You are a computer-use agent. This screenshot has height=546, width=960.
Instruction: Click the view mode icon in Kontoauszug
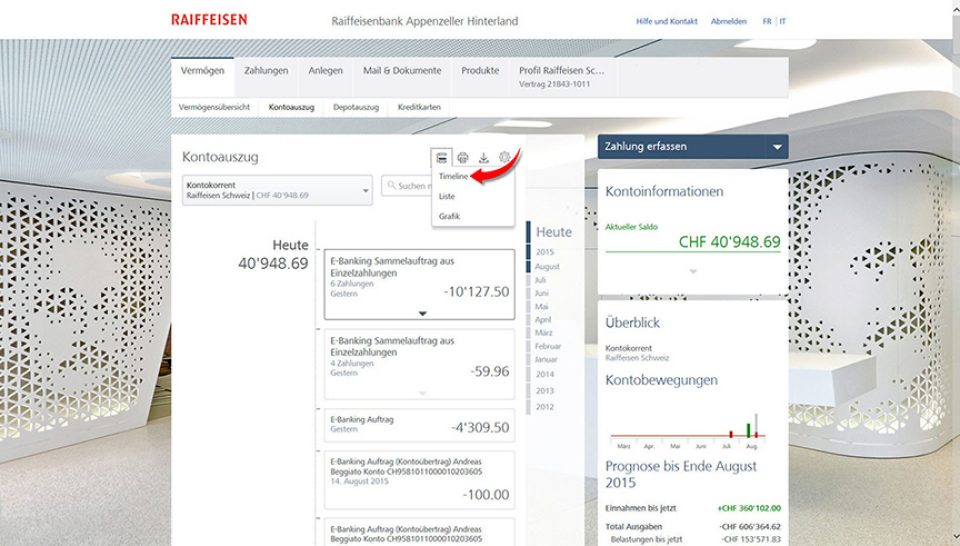441,157
